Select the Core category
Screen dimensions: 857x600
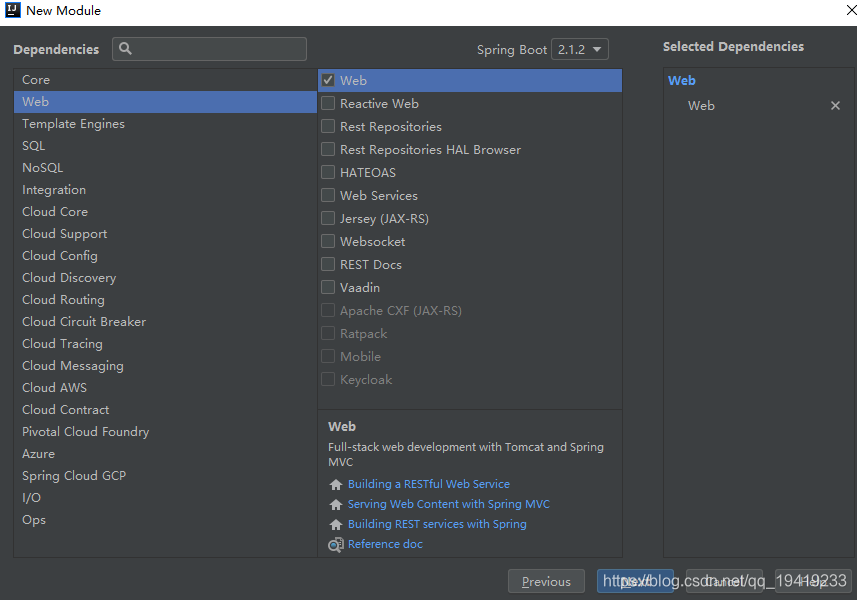click(x=165, y=80)
